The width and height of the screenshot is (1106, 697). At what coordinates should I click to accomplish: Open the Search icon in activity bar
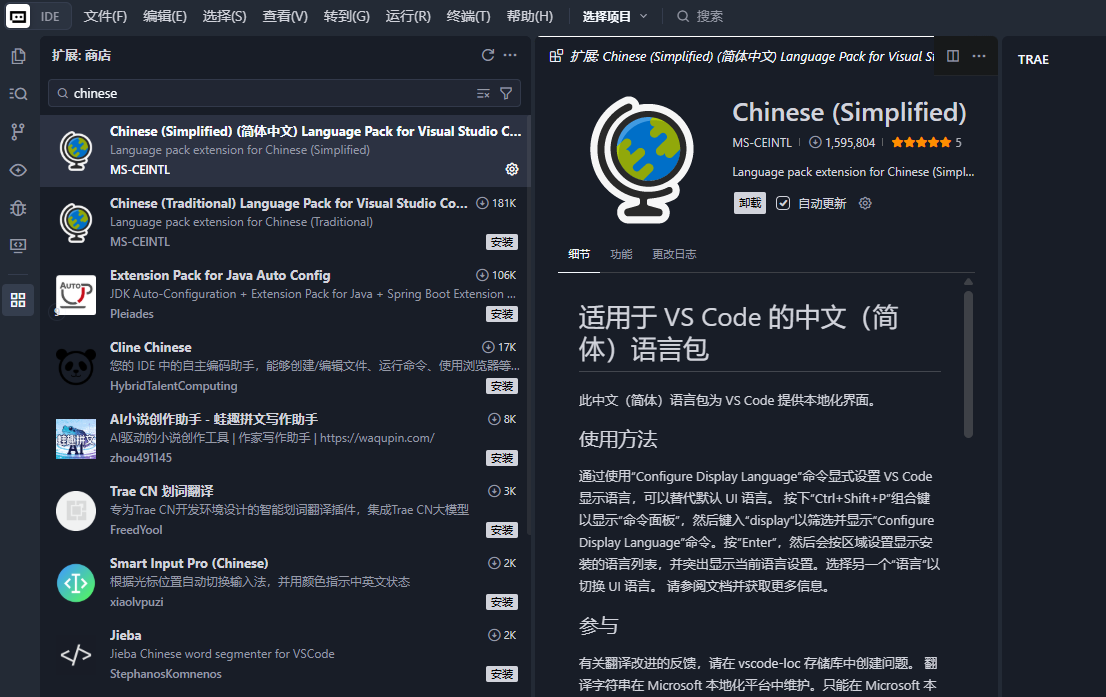click(18, 94)
